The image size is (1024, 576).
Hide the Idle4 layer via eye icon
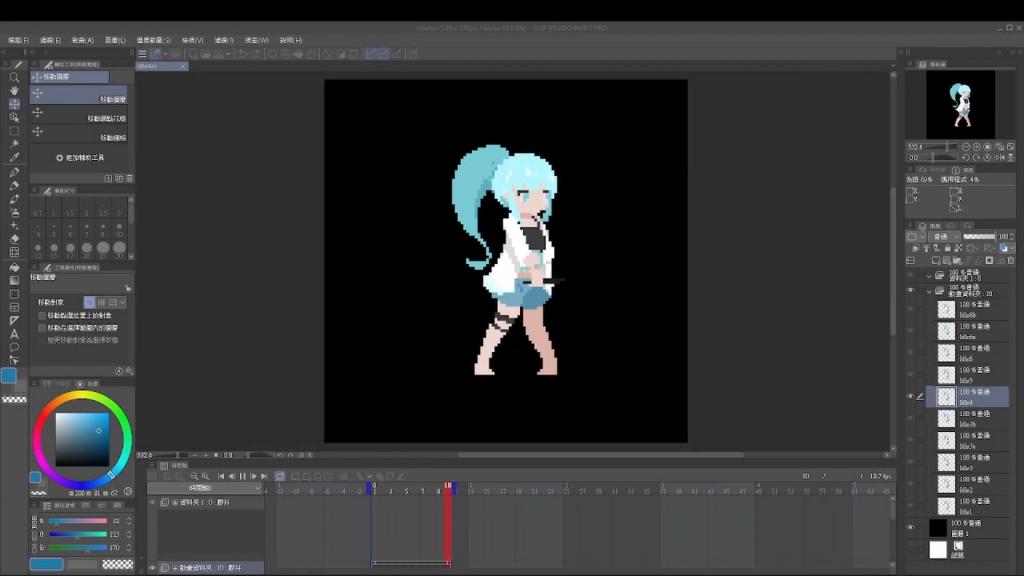[x=910, y=396]
